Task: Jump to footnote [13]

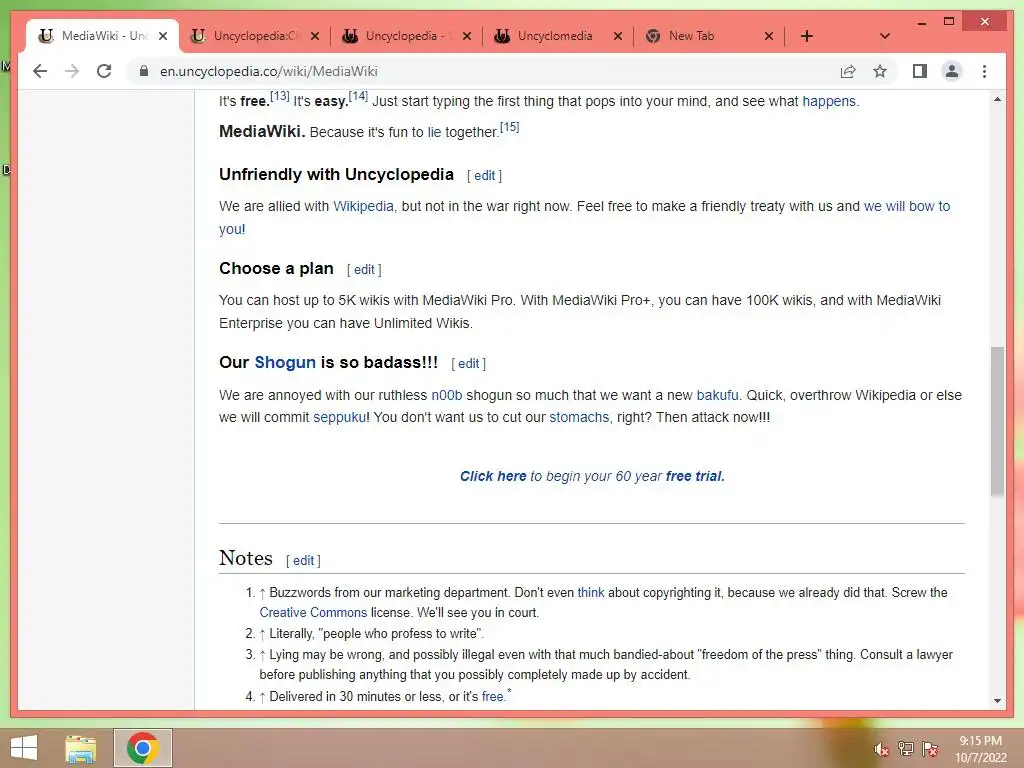Action: coord(280,96)
